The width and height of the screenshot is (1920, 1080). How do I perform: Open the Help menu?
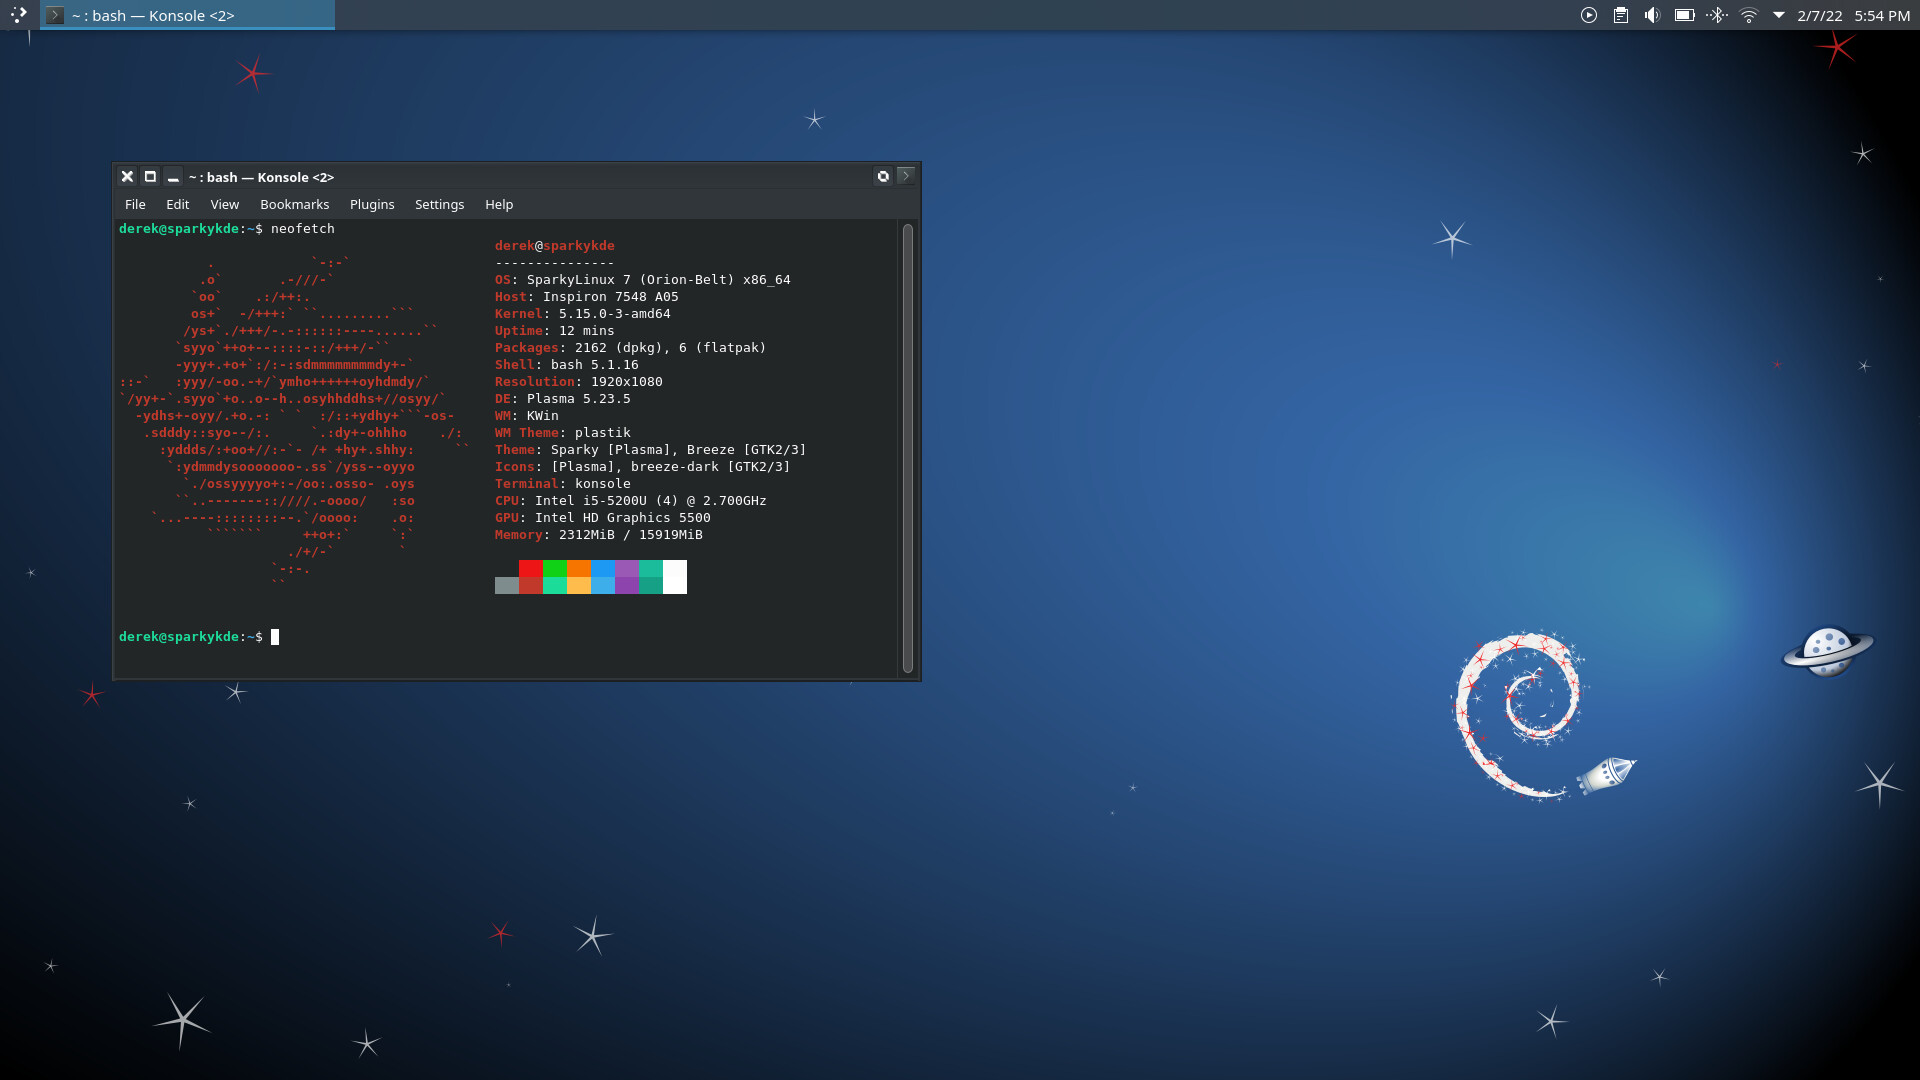[x=499, y=204]
